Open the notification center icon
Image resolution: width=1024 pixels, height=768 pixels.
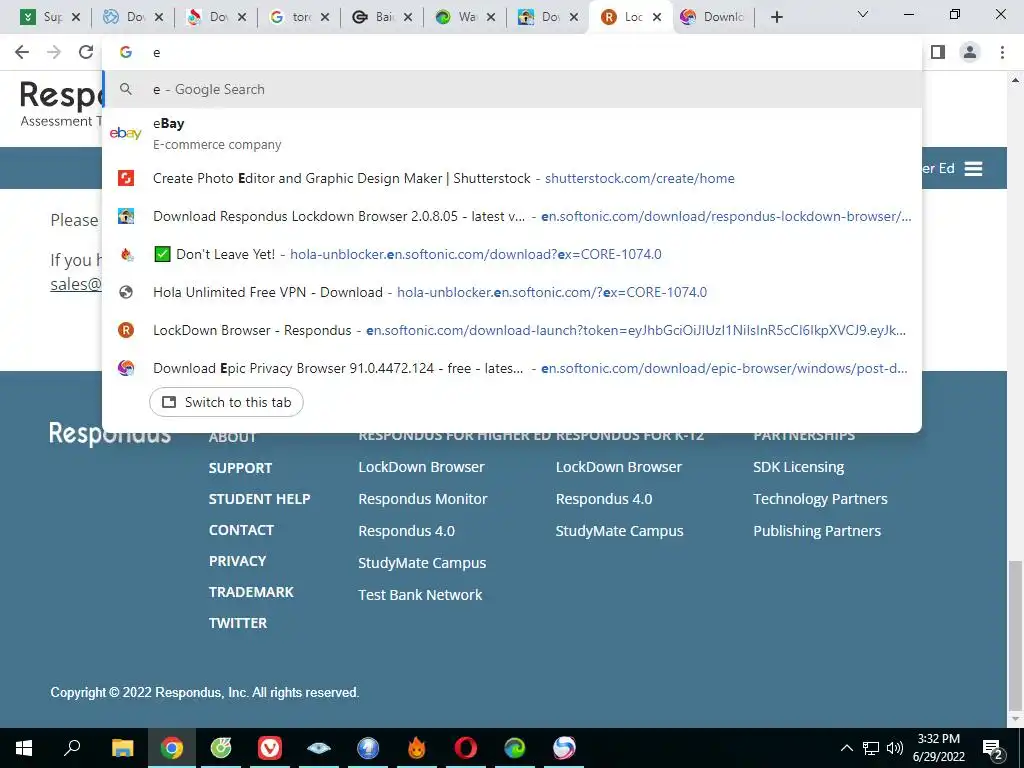[993, 749]
